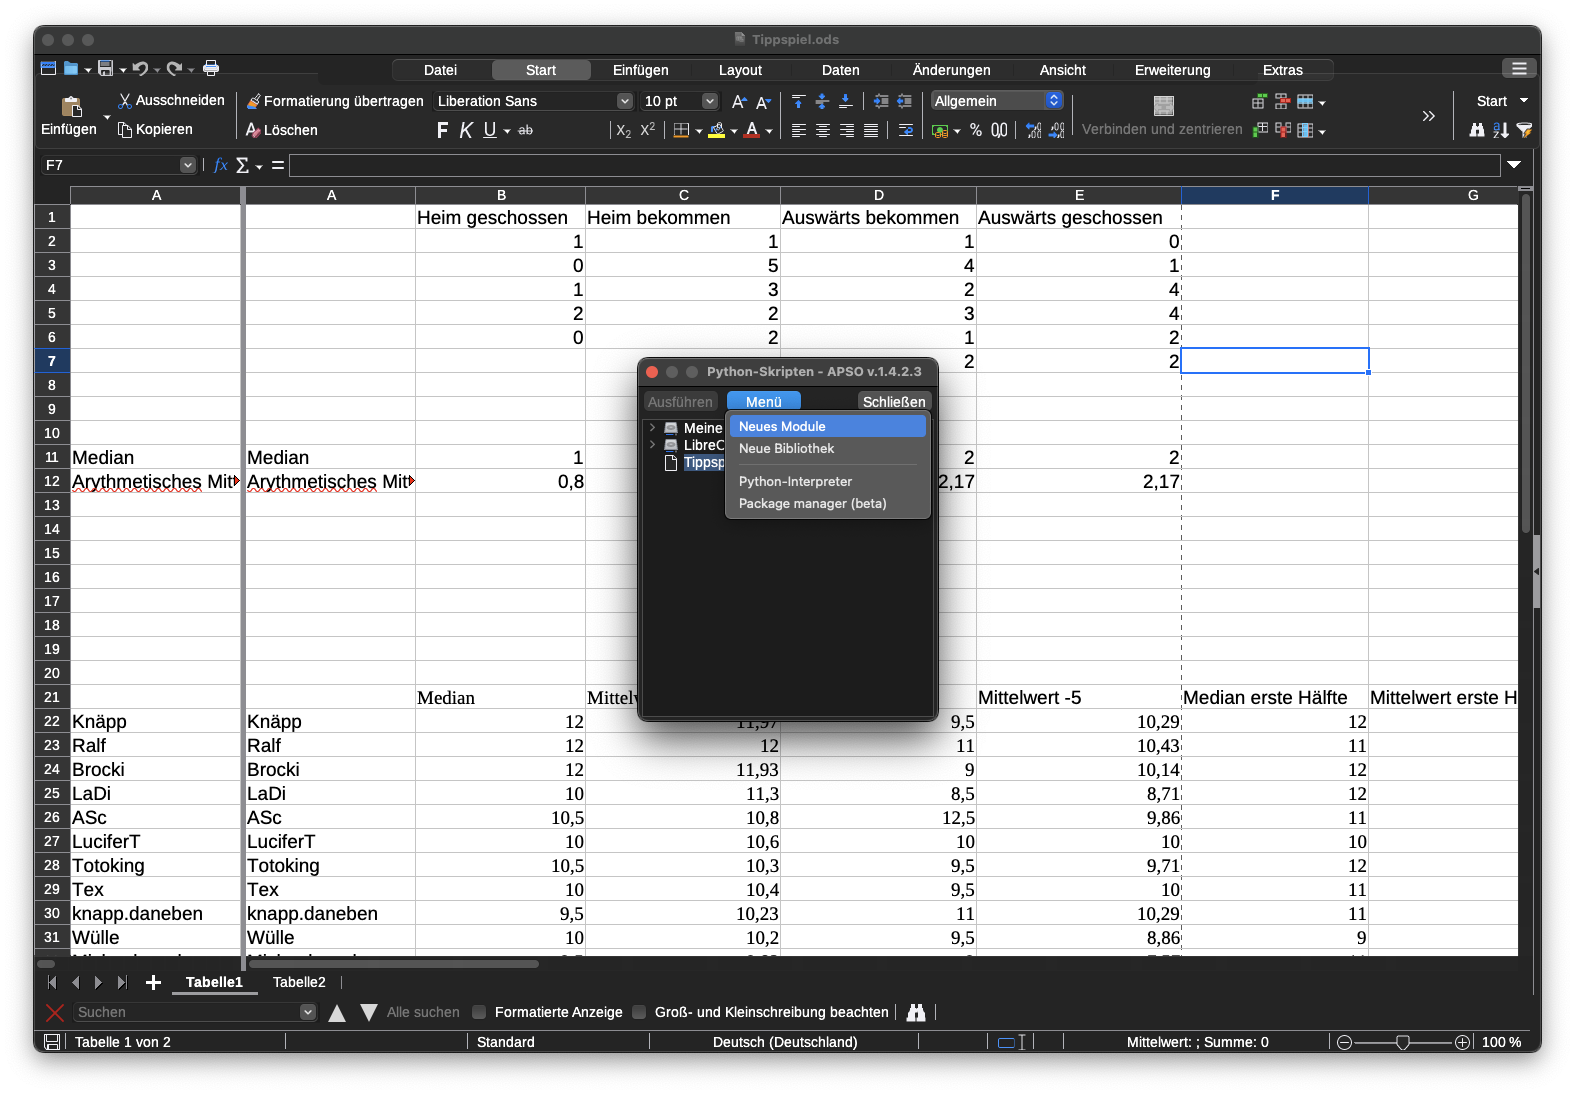Click the Einfügen clipboard paste icon
This screenshot has width=1575, height=1094.
click(x=71, y=106)
